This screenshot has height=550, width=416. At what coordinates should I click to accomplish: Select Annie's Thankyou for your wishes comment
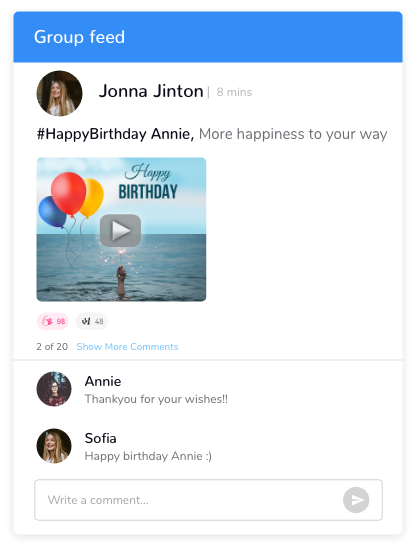click(156, 399)
